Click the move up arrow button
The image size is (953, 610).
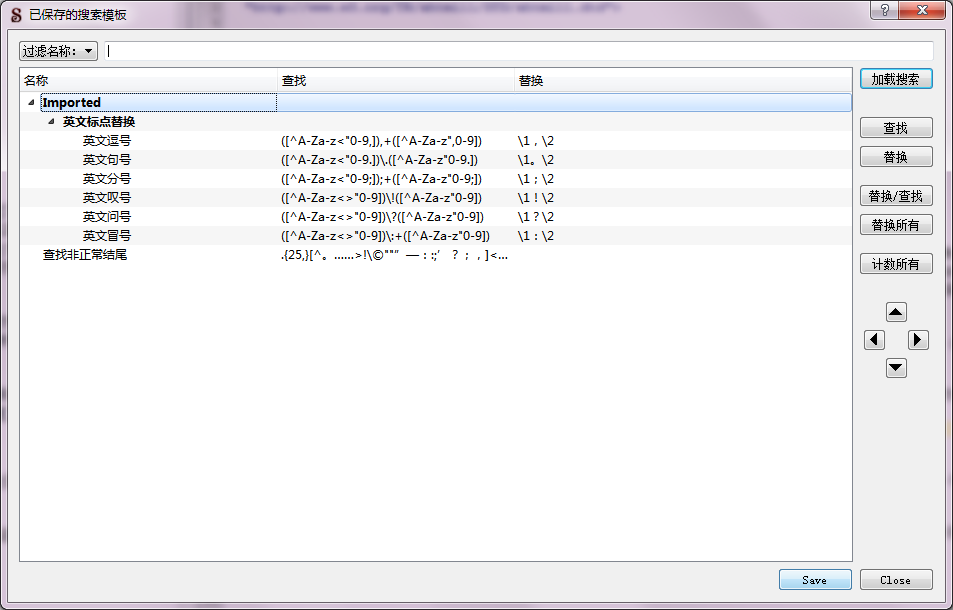pos(896,312)
